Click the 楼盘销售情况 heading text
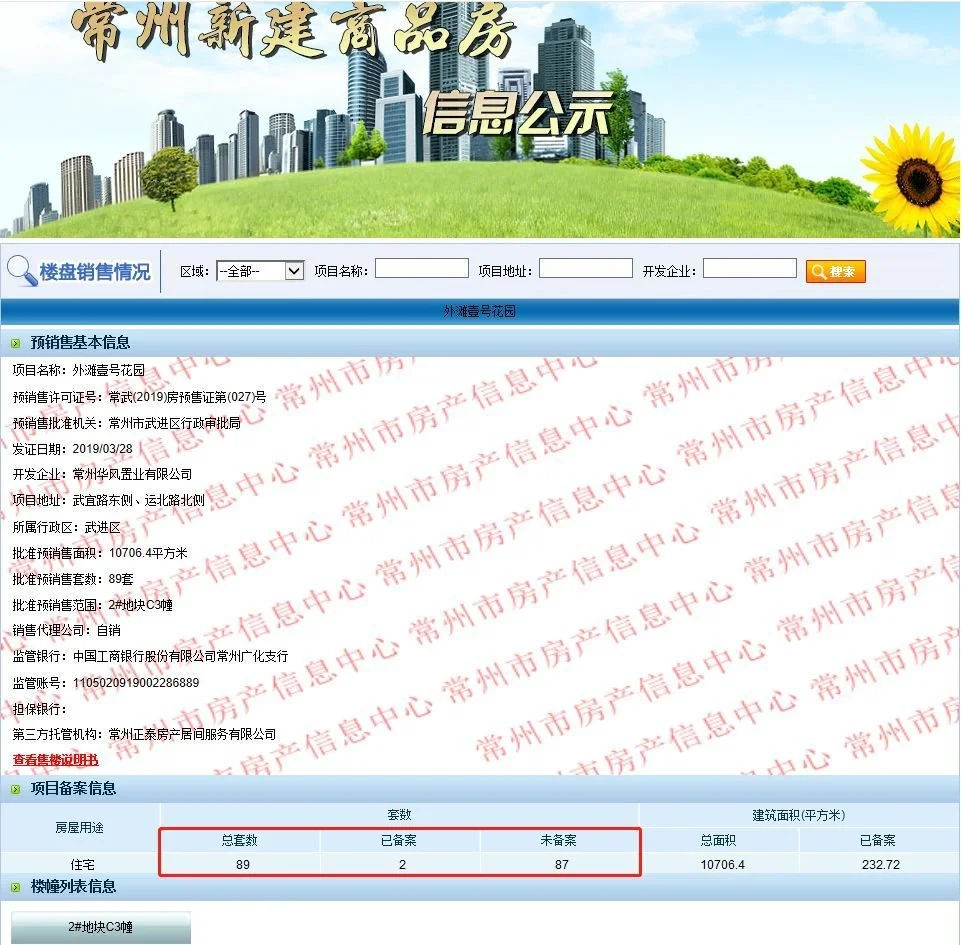961x945 pixels. tap(95, 271)
